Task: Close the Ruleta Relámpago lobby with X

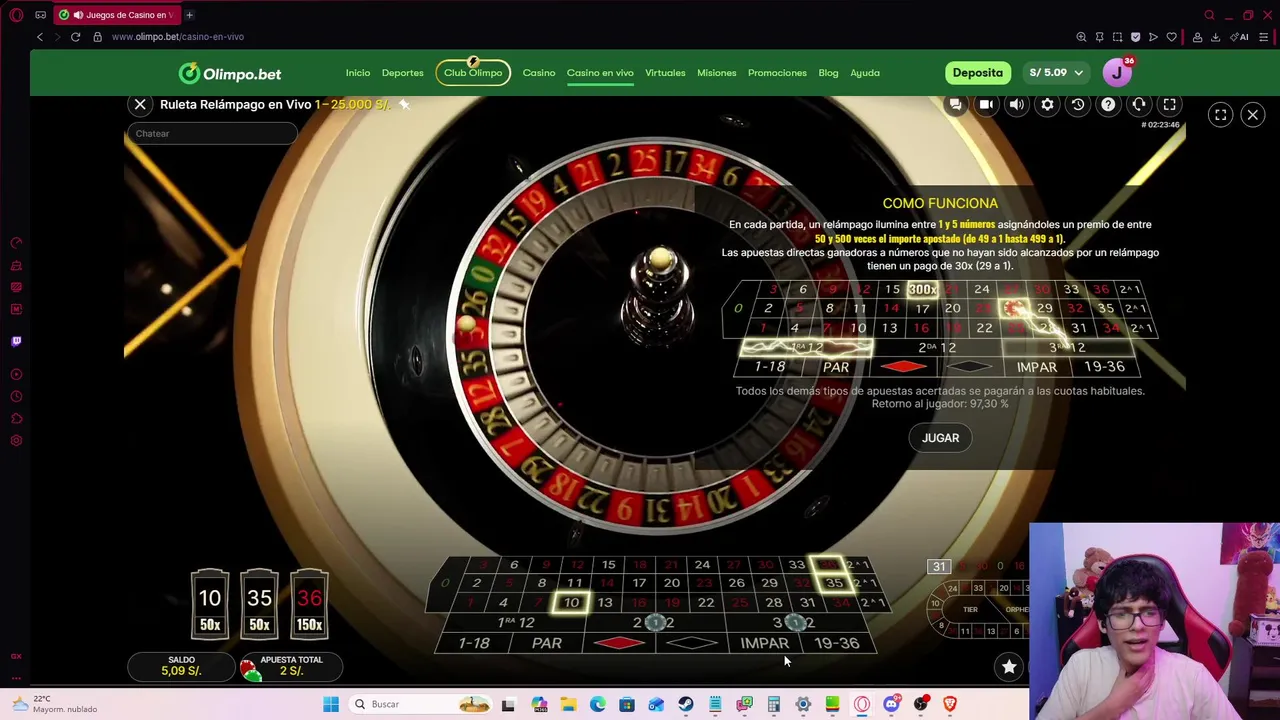Action: (140, 104)
